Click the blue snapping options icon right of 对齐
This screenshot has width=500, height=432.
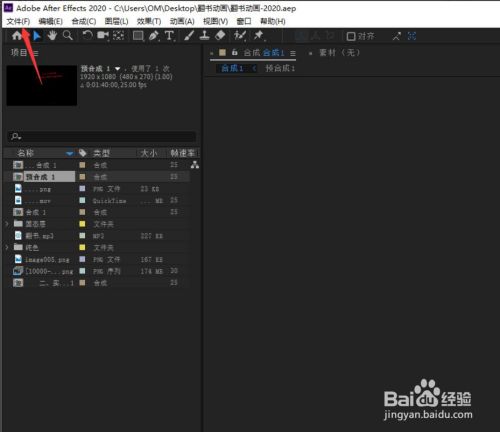coord(412,36)
